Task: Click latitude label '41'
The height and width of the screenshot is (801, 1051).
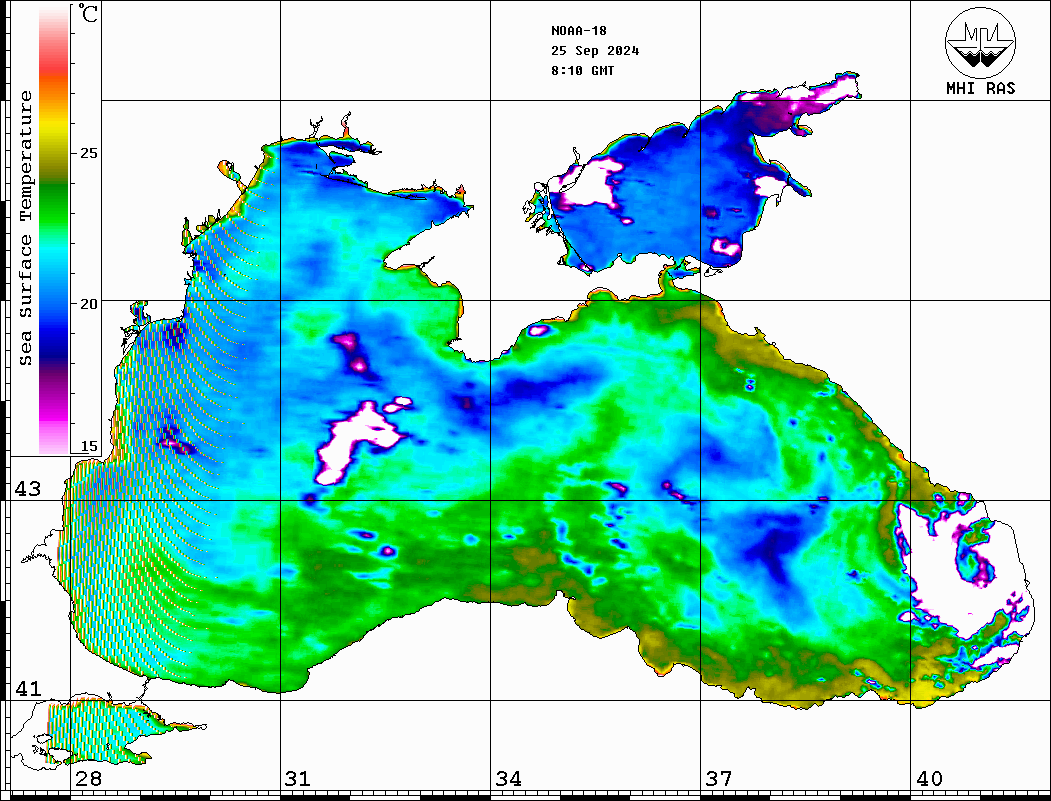Action: click(x=27, y=688)
